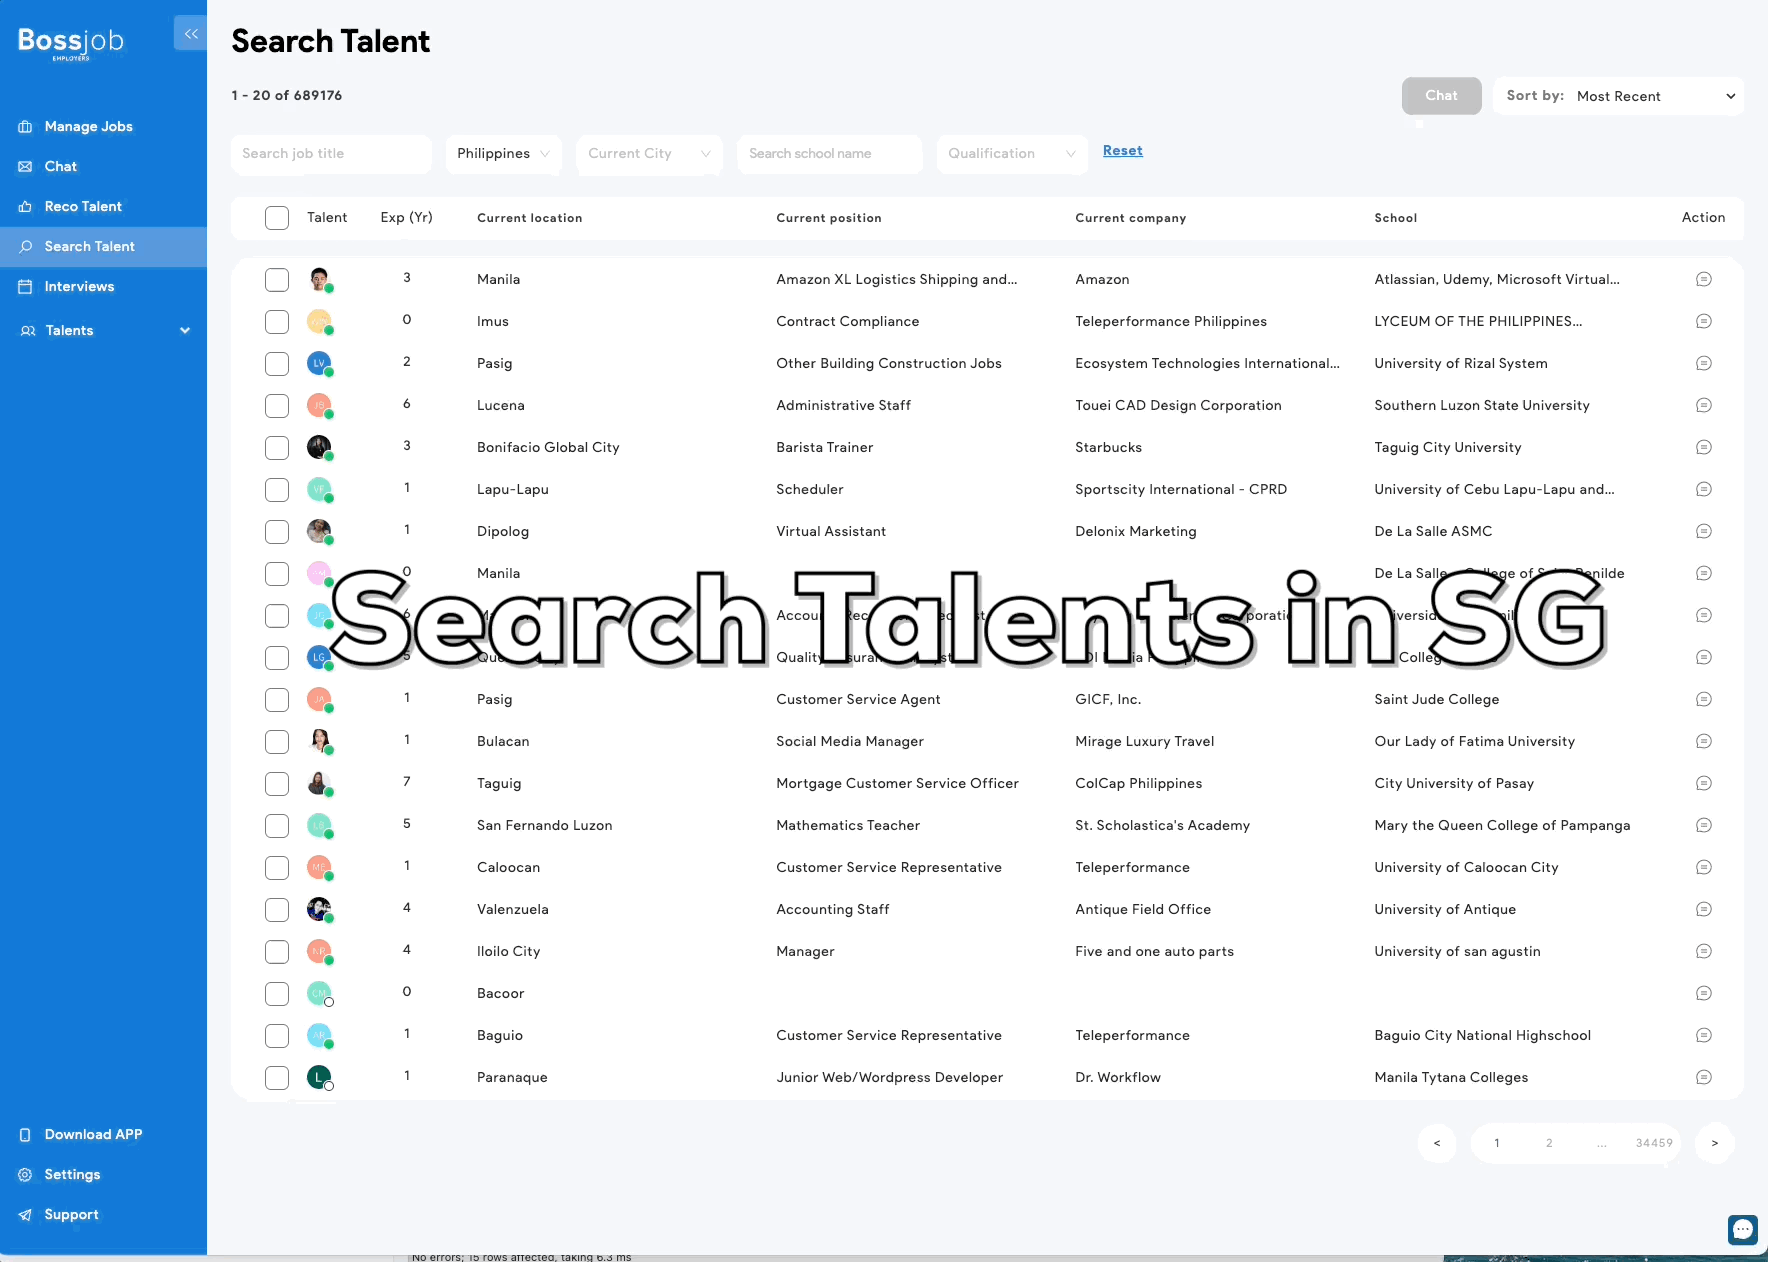Select checkbox for Manila Amazon talent
The image size is (1768, 1262).
click(277, 280)
